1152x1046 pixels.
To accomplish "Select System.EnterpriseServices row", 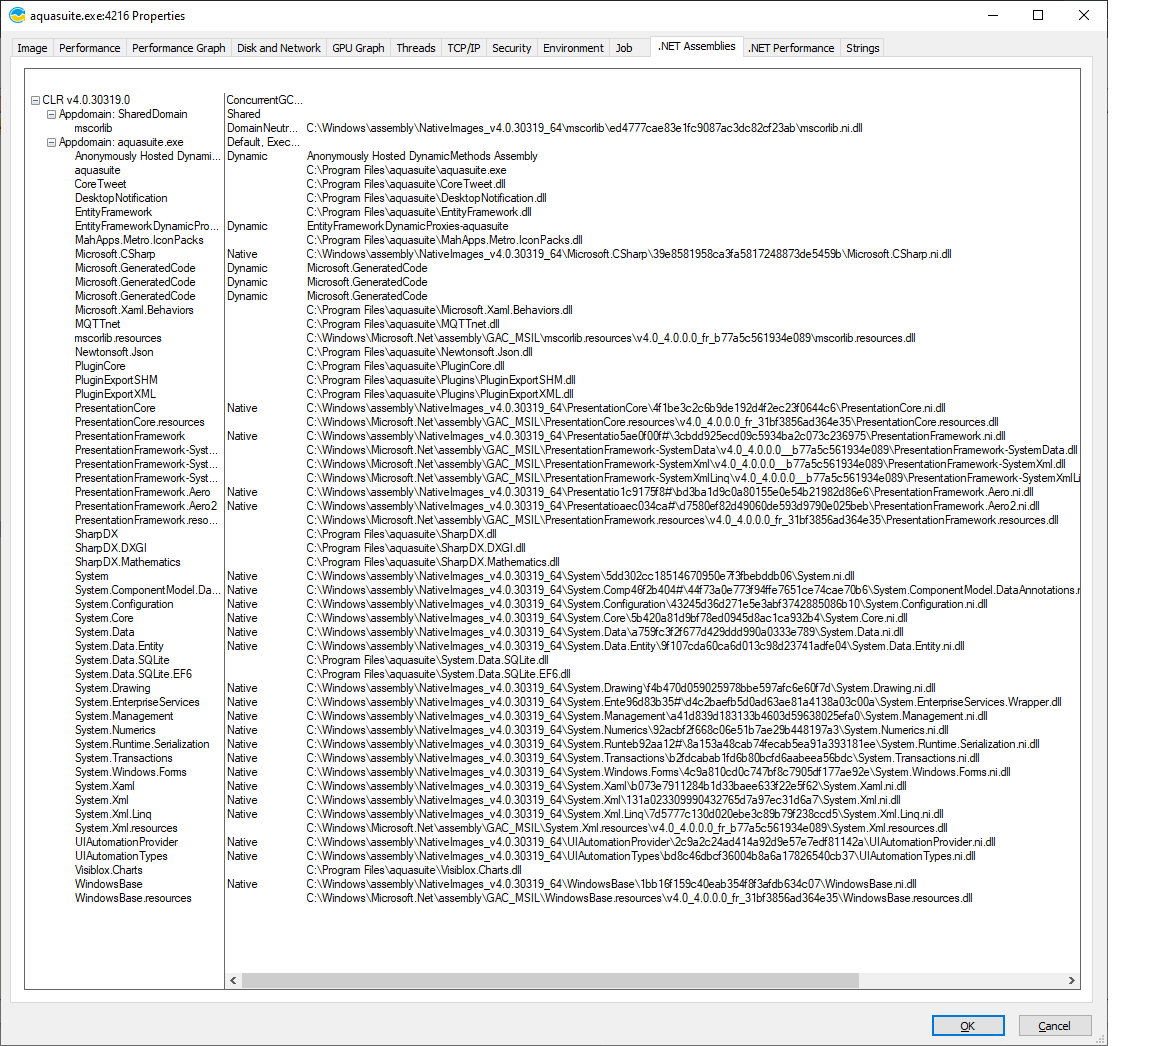I will pos(137,702).
